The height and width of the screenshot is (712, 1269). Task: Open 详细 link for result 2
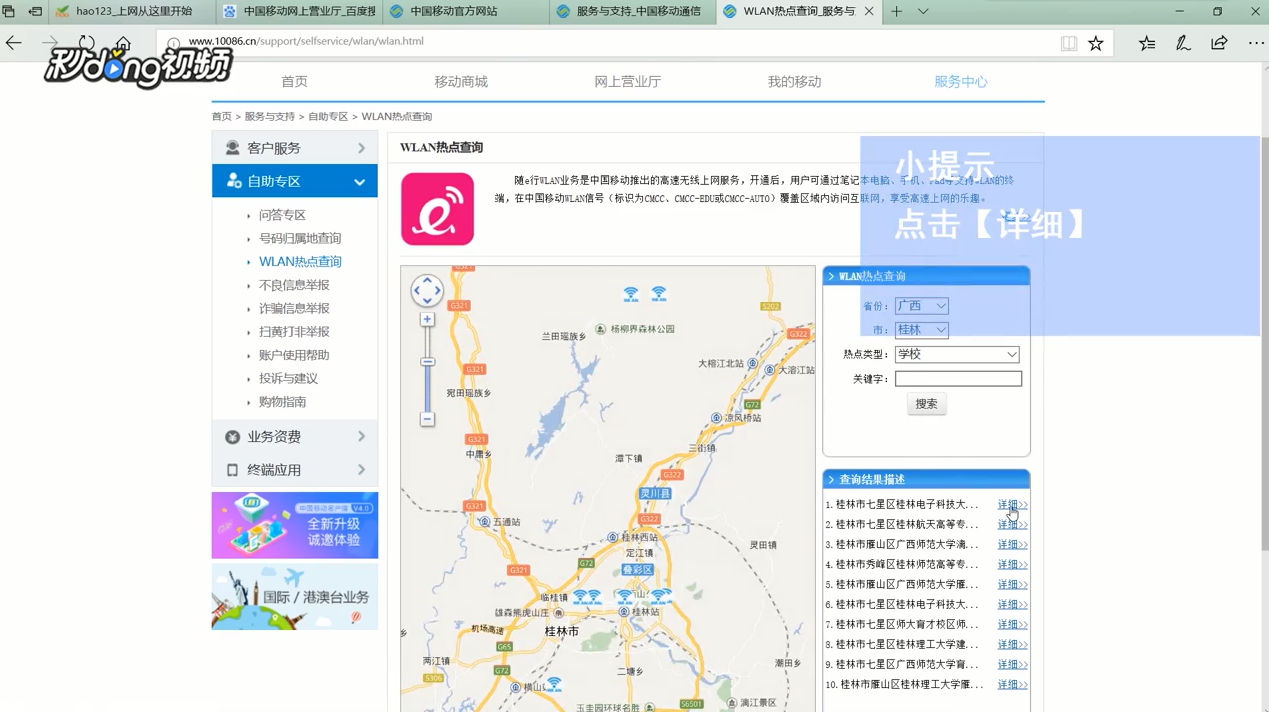click(1012, 525)
